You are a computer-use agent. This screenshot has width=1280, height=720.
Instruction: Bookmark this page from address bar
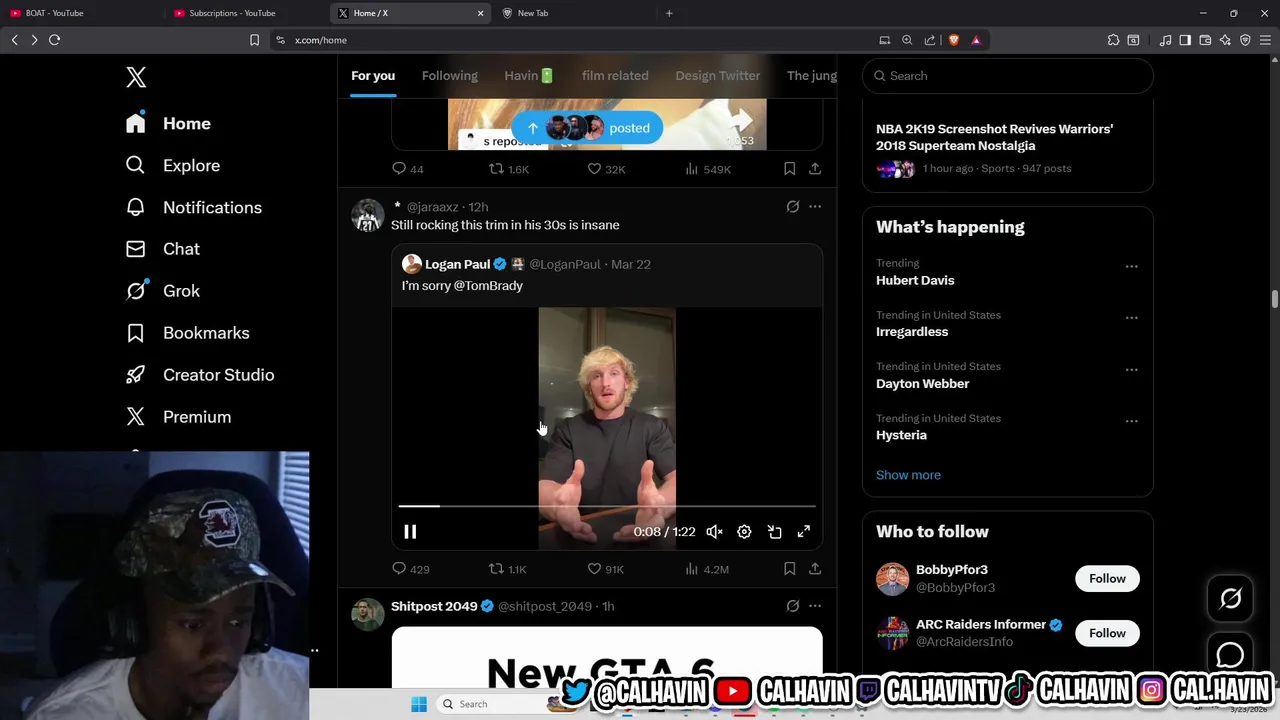point(254,40)
